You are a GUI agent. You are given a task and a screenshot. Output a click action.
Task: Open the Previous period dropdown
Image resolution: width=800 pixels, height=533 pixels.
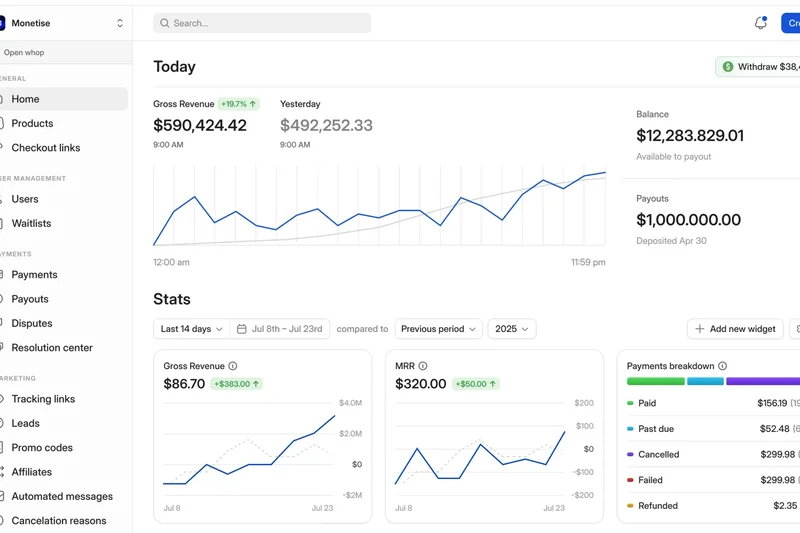click(439, 329)
